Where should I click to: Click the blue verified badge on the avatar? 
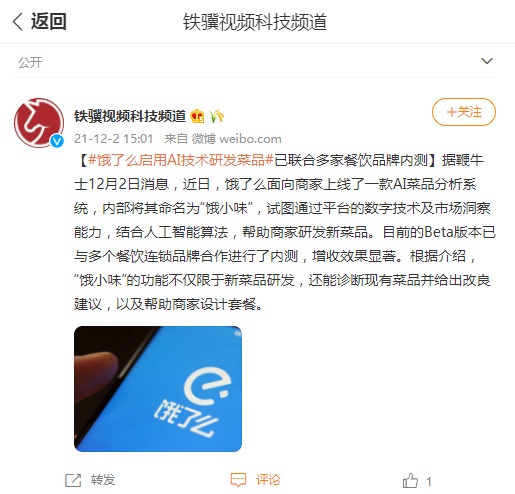click(x=57, y=141)
